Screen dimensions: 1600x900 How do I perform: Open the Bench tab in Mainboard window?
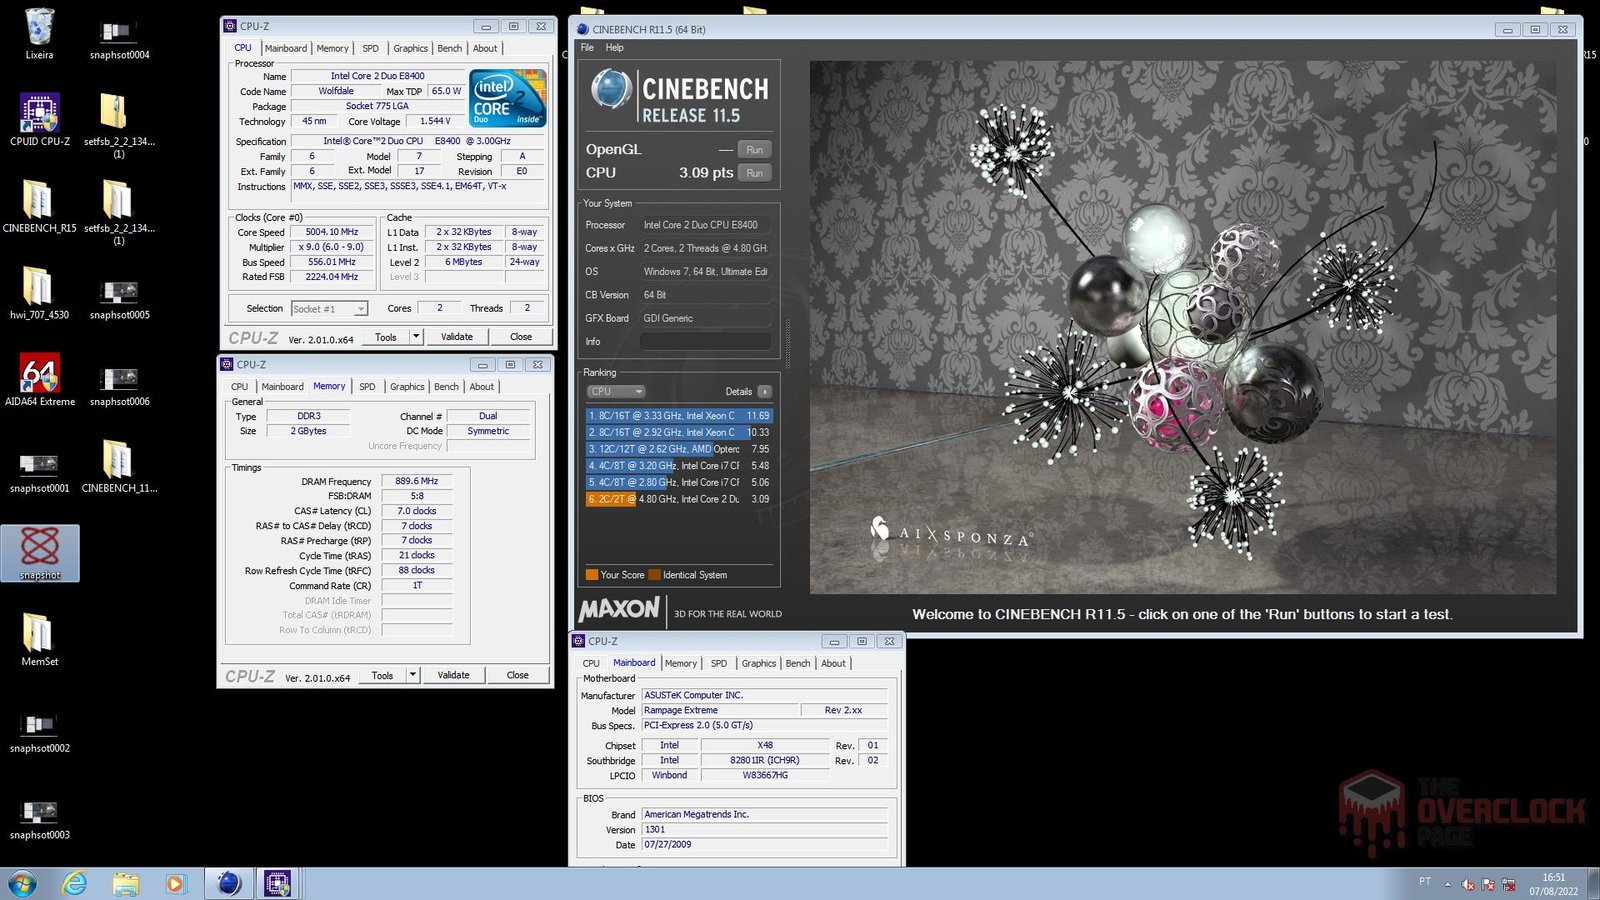coord(797,663)
